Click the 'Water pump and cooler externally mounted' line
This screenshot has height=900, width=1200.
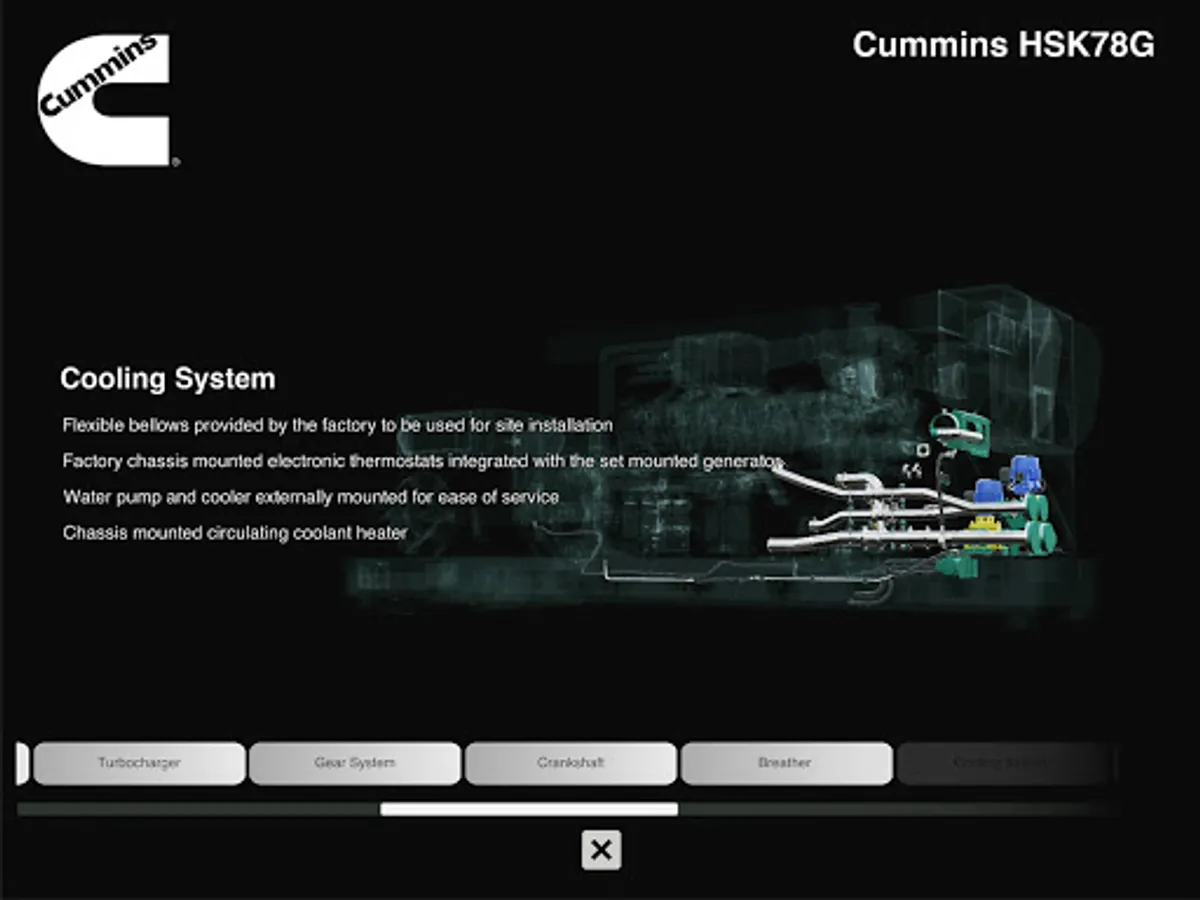(x=311, y=497)
